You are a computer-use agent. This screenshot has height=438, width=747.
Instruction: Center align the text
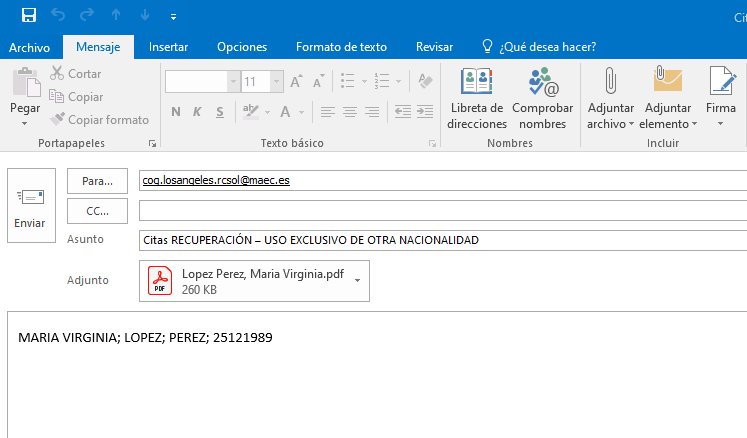tap(350, 112)
